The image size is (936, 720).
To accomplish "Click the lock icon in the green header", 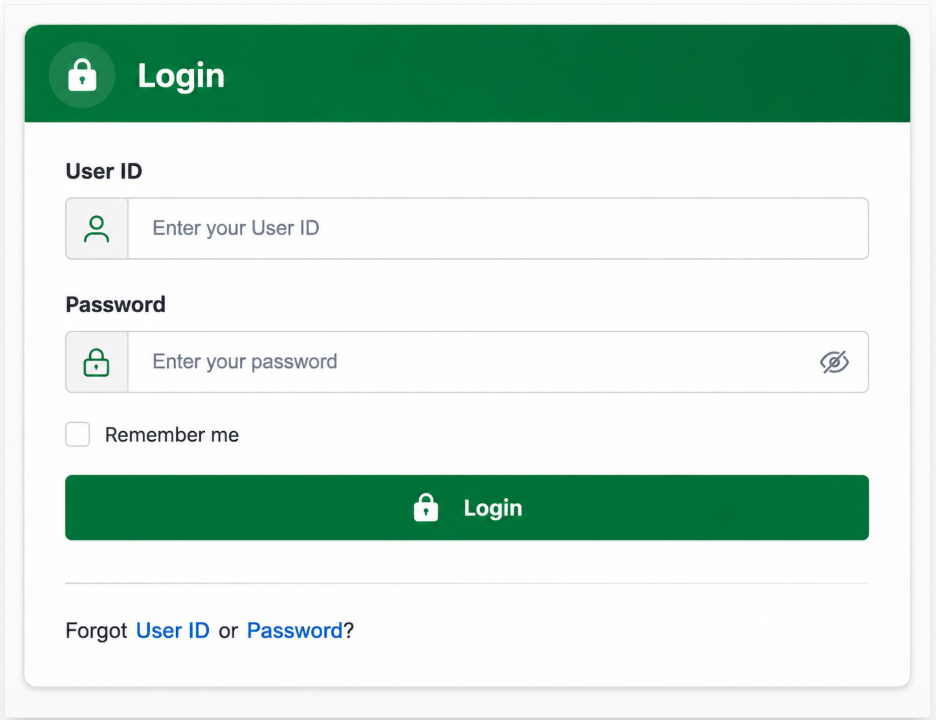I will point(82,75).
